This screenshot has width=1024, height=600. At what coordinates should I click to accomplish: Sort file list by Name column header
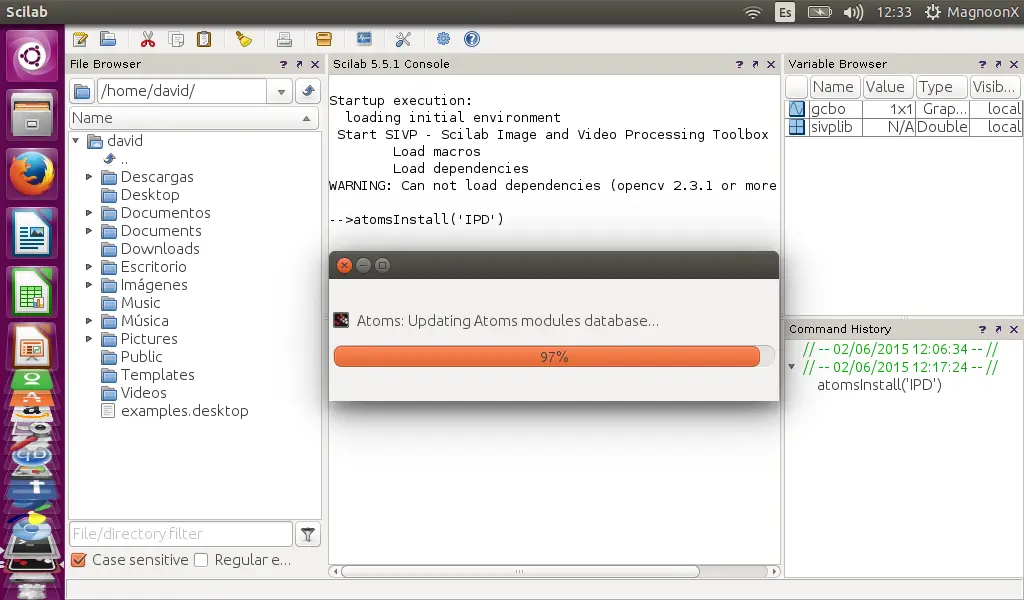tap(194, 118)
